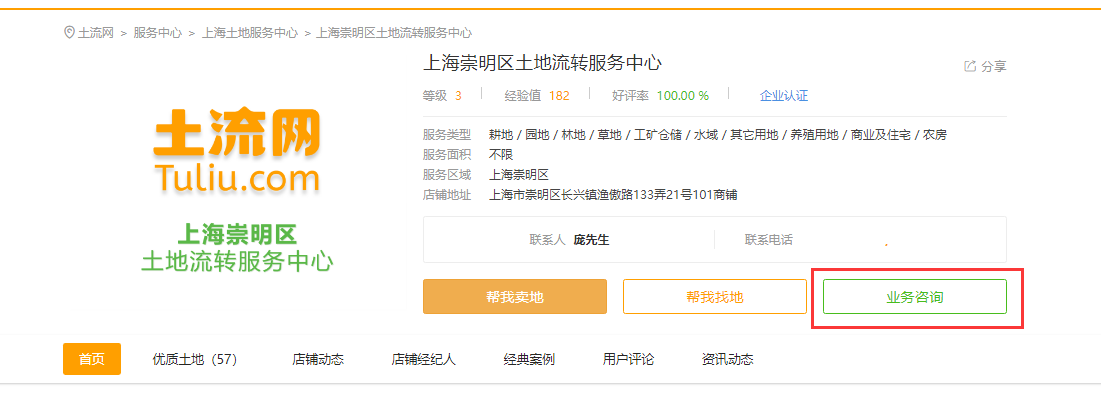The image size is (1101, 398).
Task: Click the 帮我找地 button
Action: (x=715, y=297)
